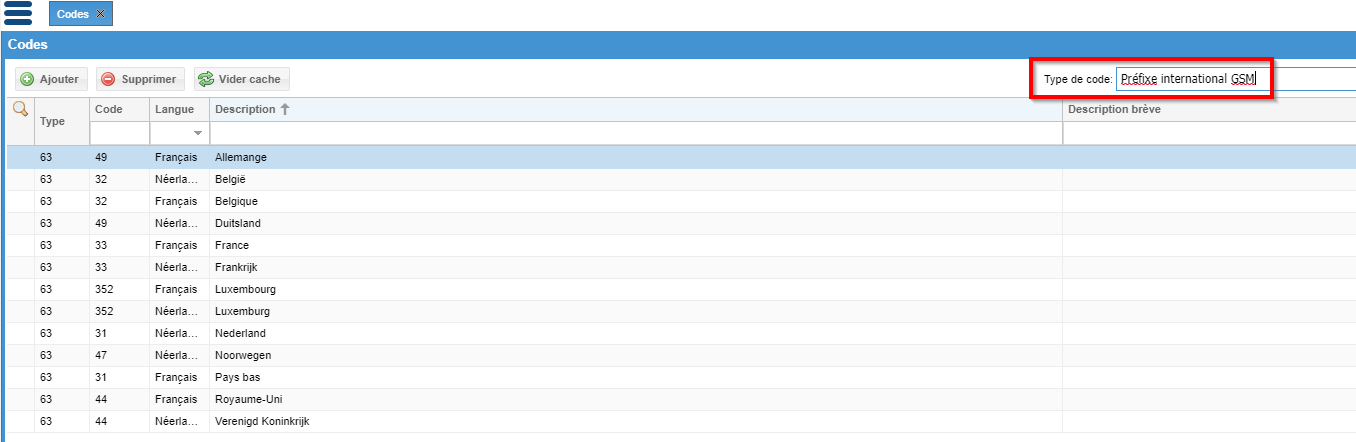Sort by the Type column header
Image resolution: width=1356 pixels, height=442 pixels.
pyautogui.click(x=62, y=121)
